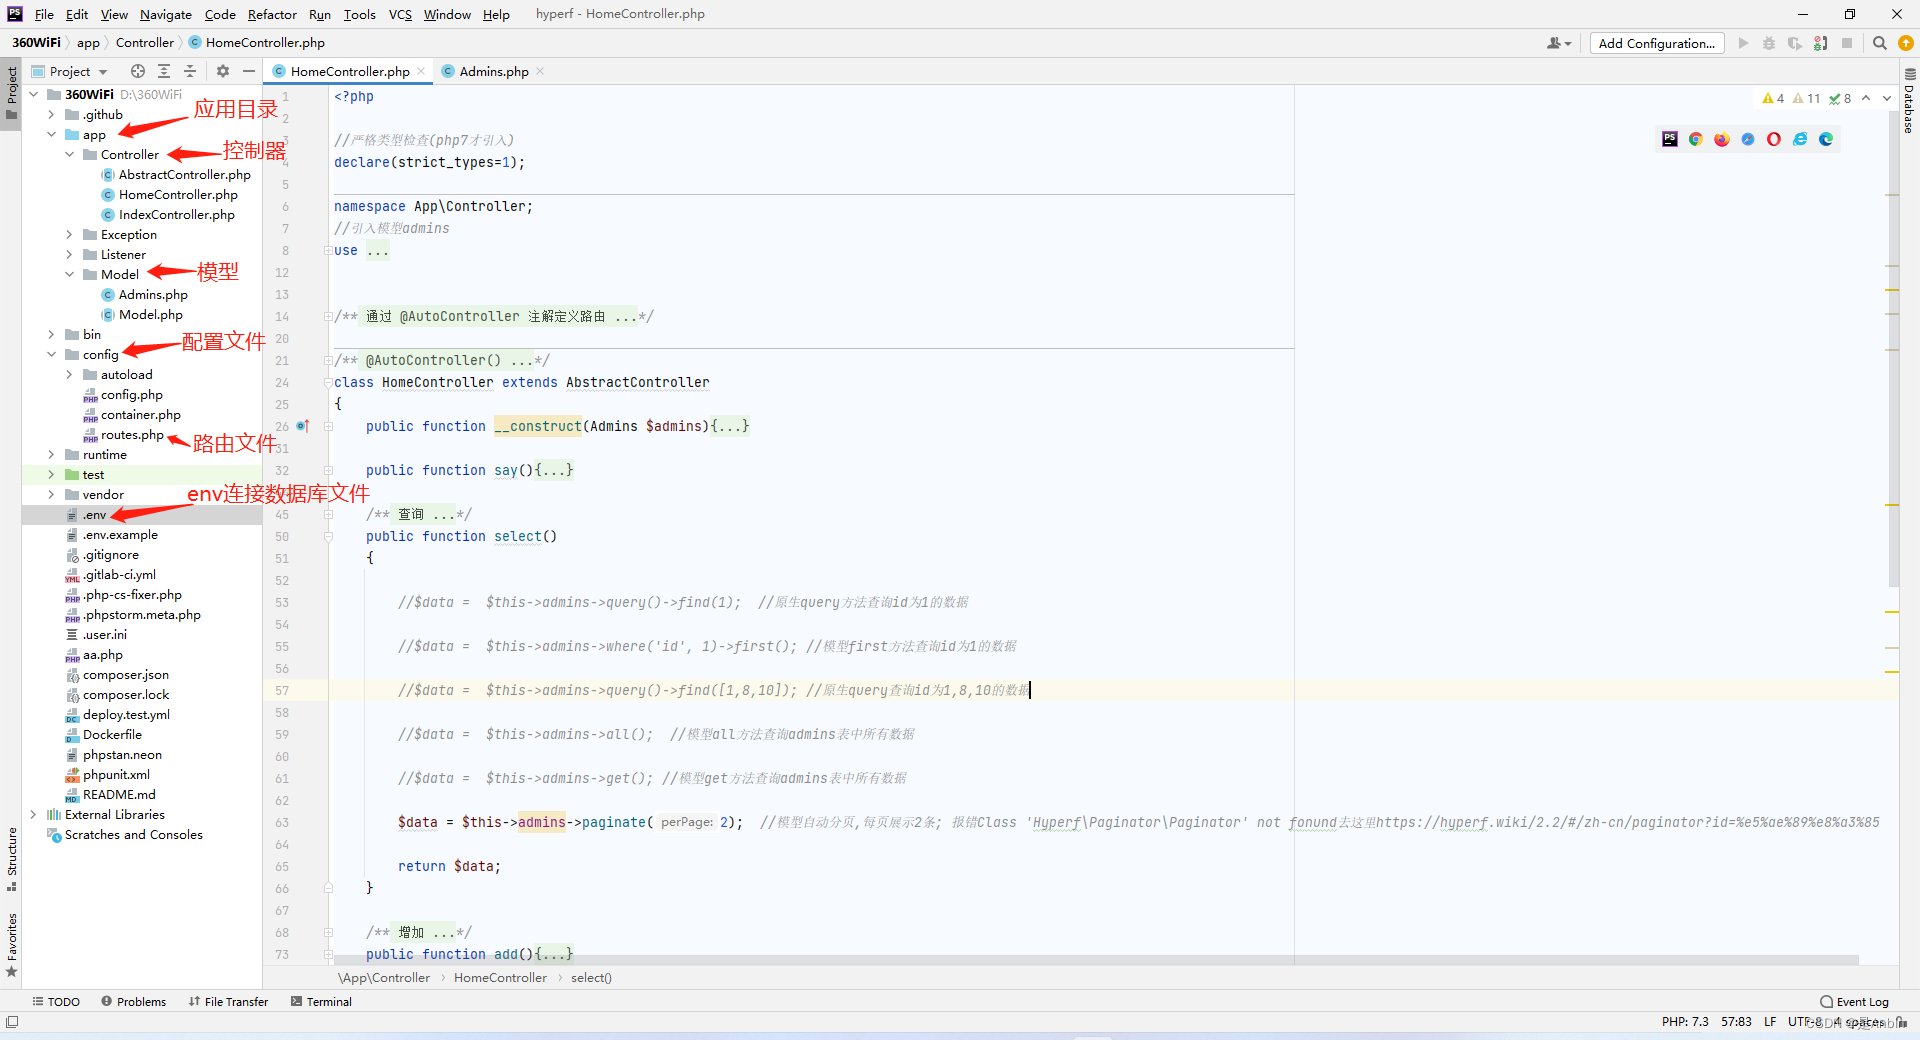Start debugging via the bug icon
The image size is (1920, 1040).
1769,43
